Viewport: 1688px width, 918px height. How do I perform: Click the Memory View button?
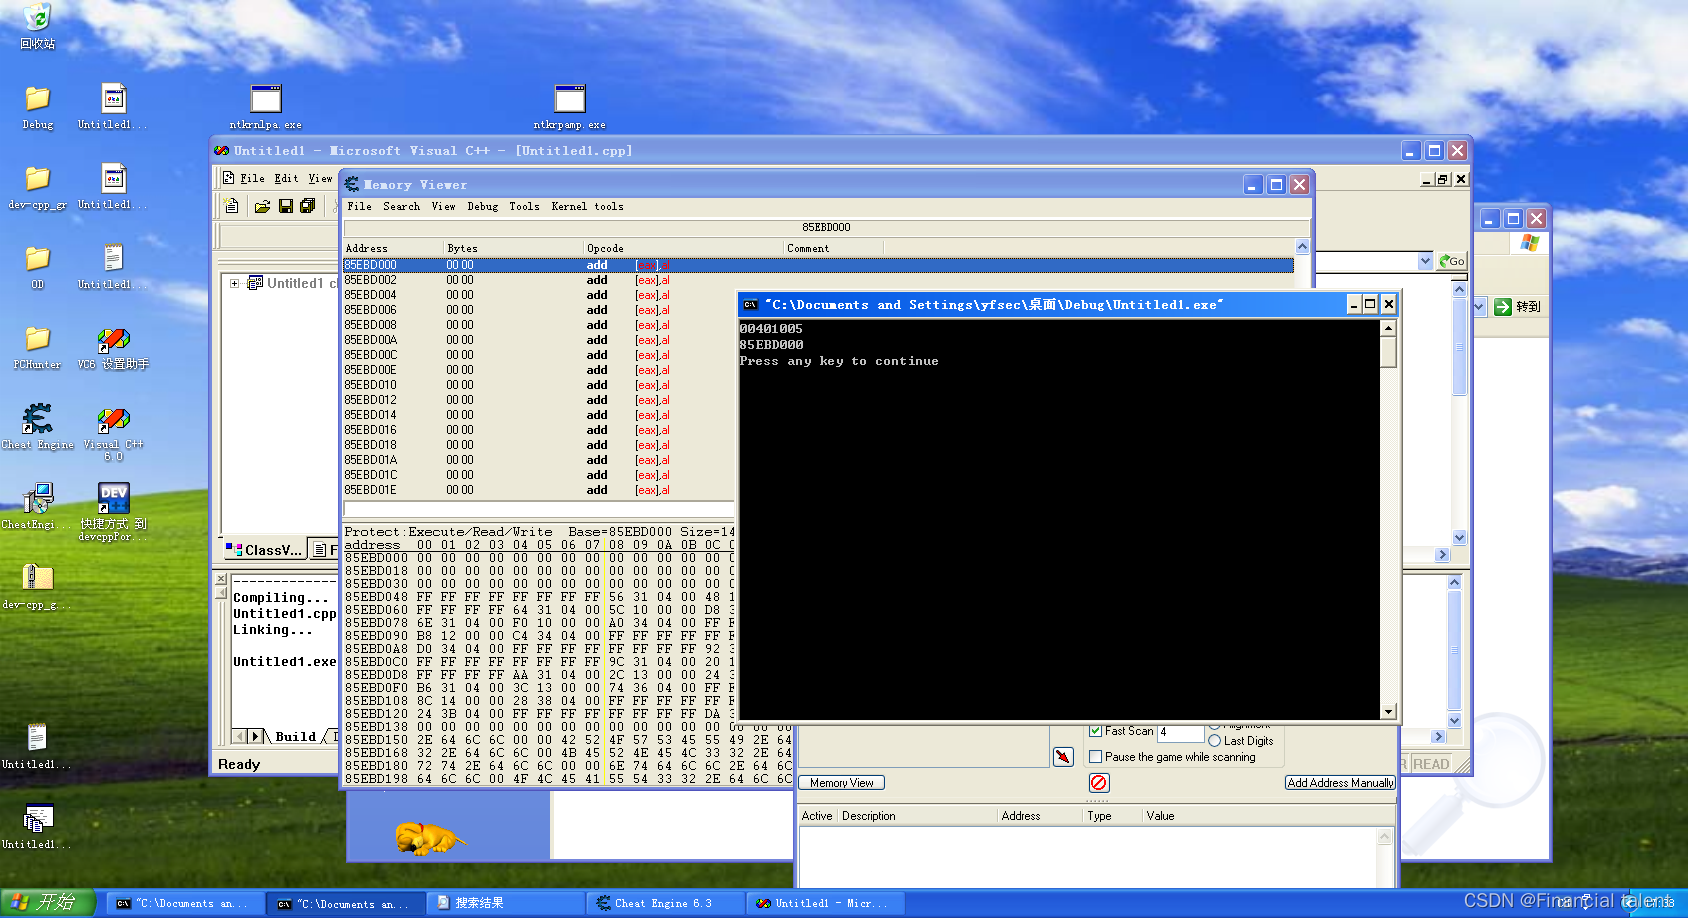tap(841, 783)
